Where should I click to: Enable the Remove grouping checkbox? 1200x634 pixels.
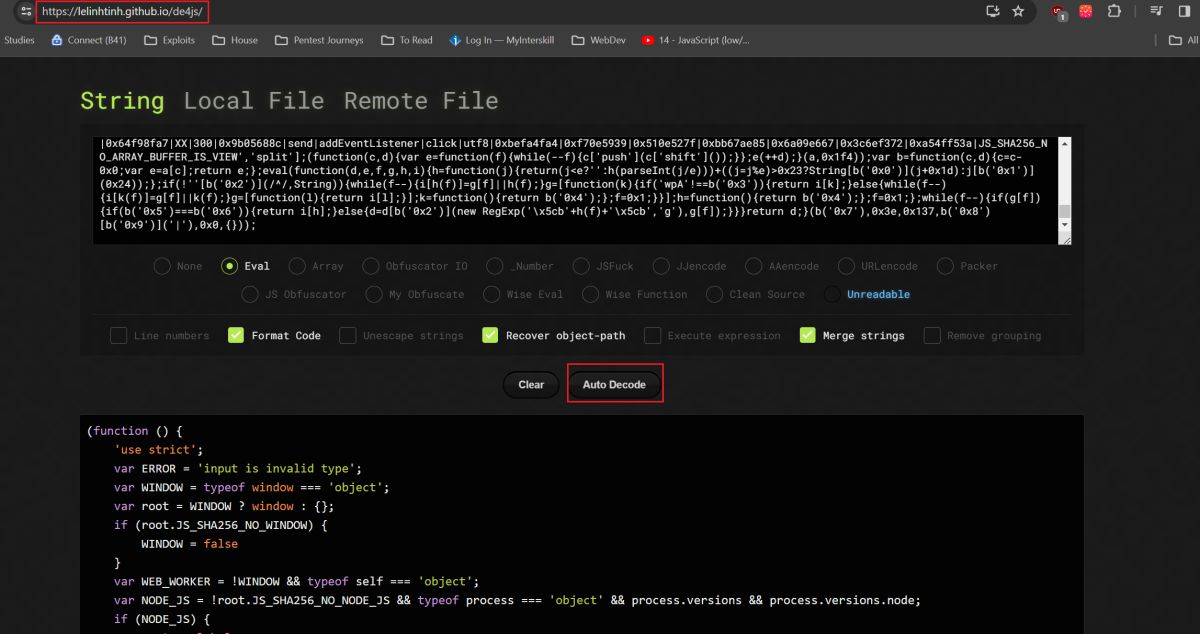click(x=931, y=335)
